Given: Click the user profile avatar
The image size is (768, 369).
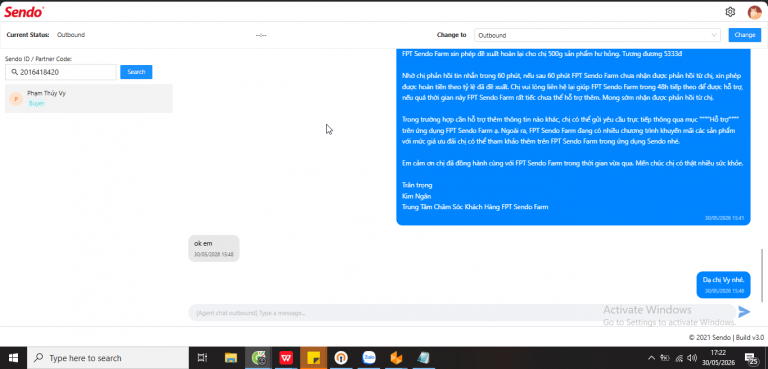Looking at the screenshot, I should click(754, 12).
